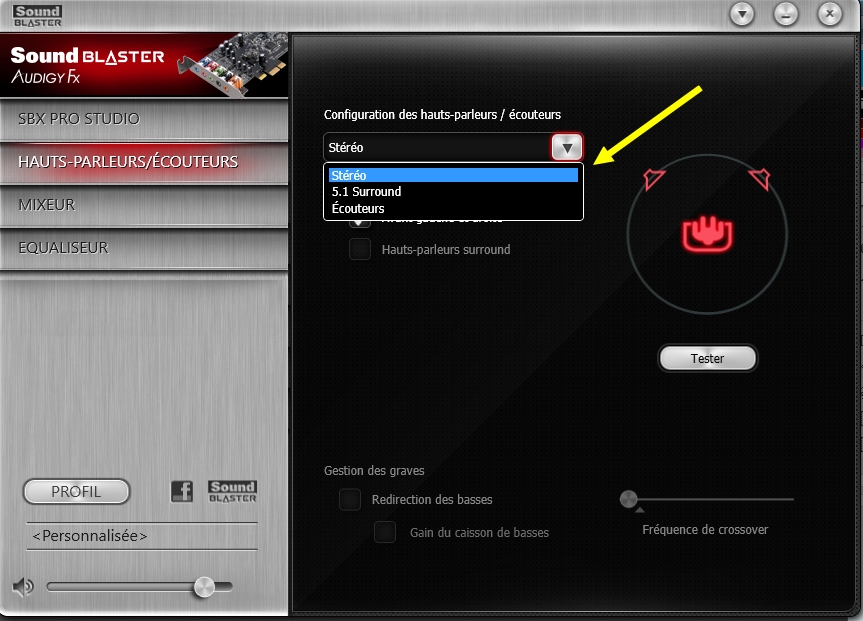The image size is (863, 621).
Task: Select the front left speaker in the diagram
Action: (654, 179)
